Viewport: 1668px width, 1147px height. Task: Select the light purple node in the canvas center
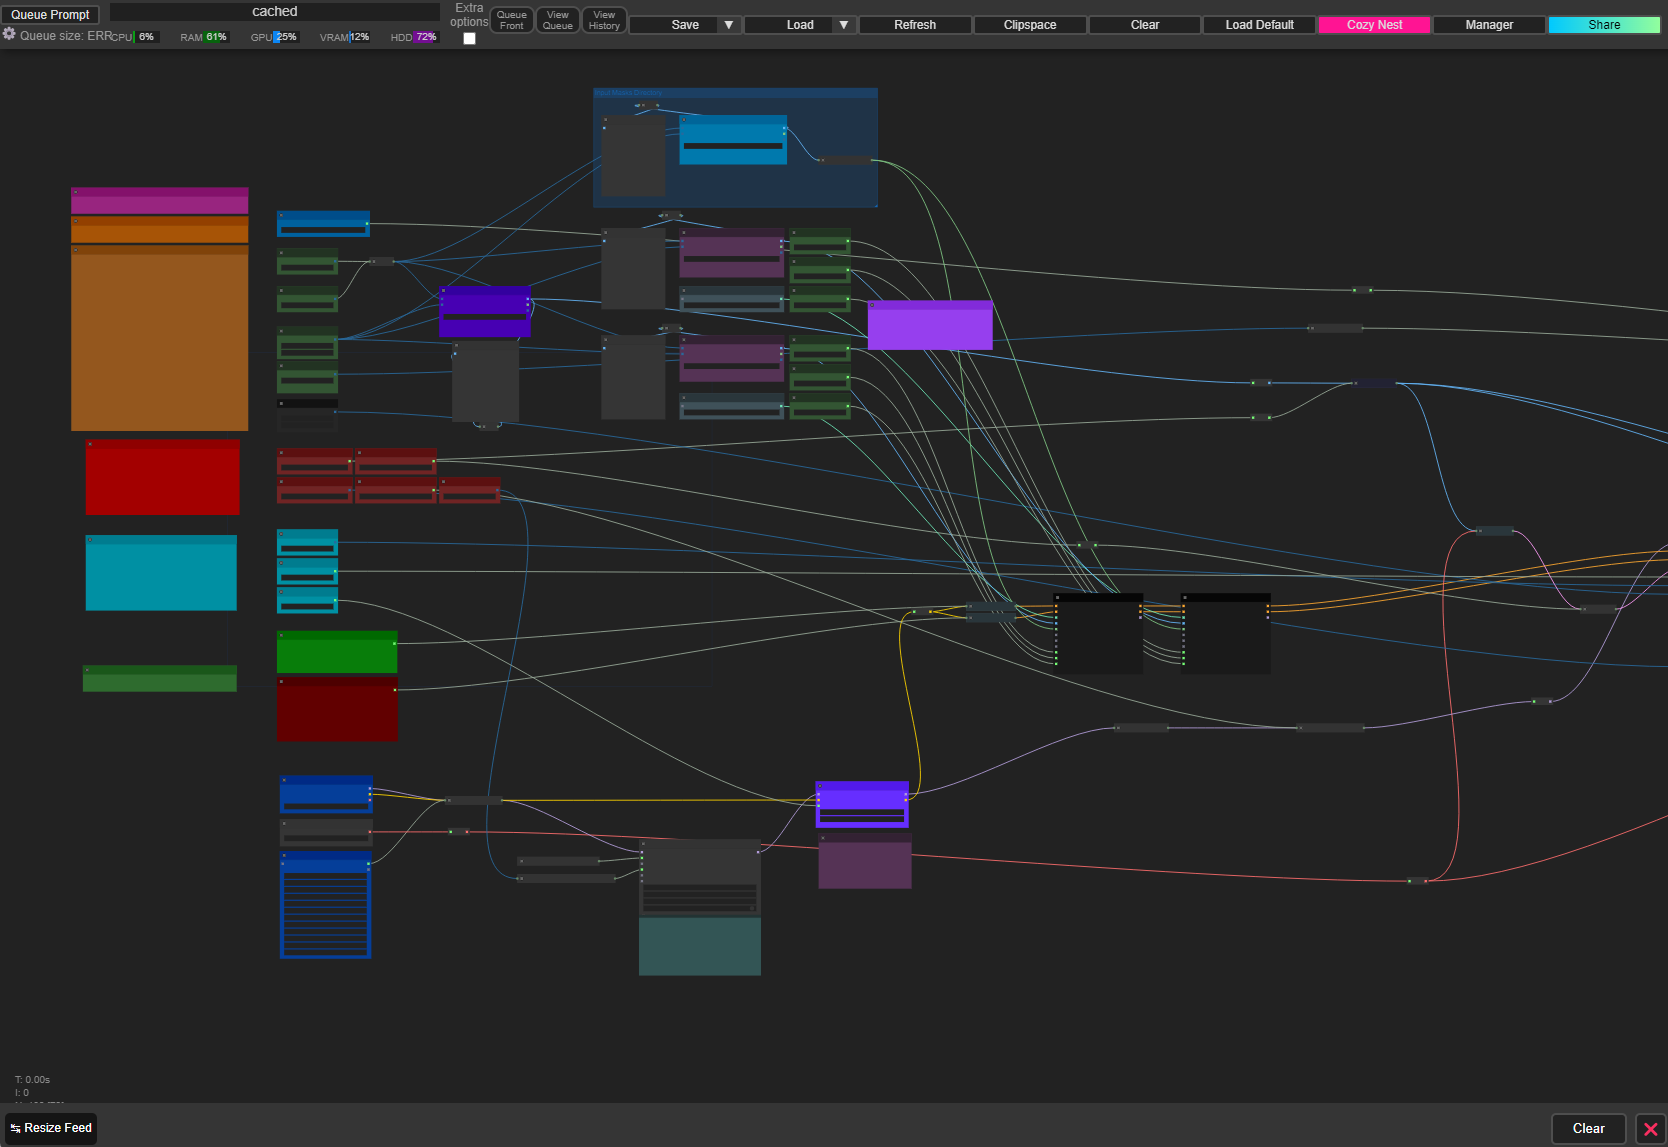click(x=930, y=325)
